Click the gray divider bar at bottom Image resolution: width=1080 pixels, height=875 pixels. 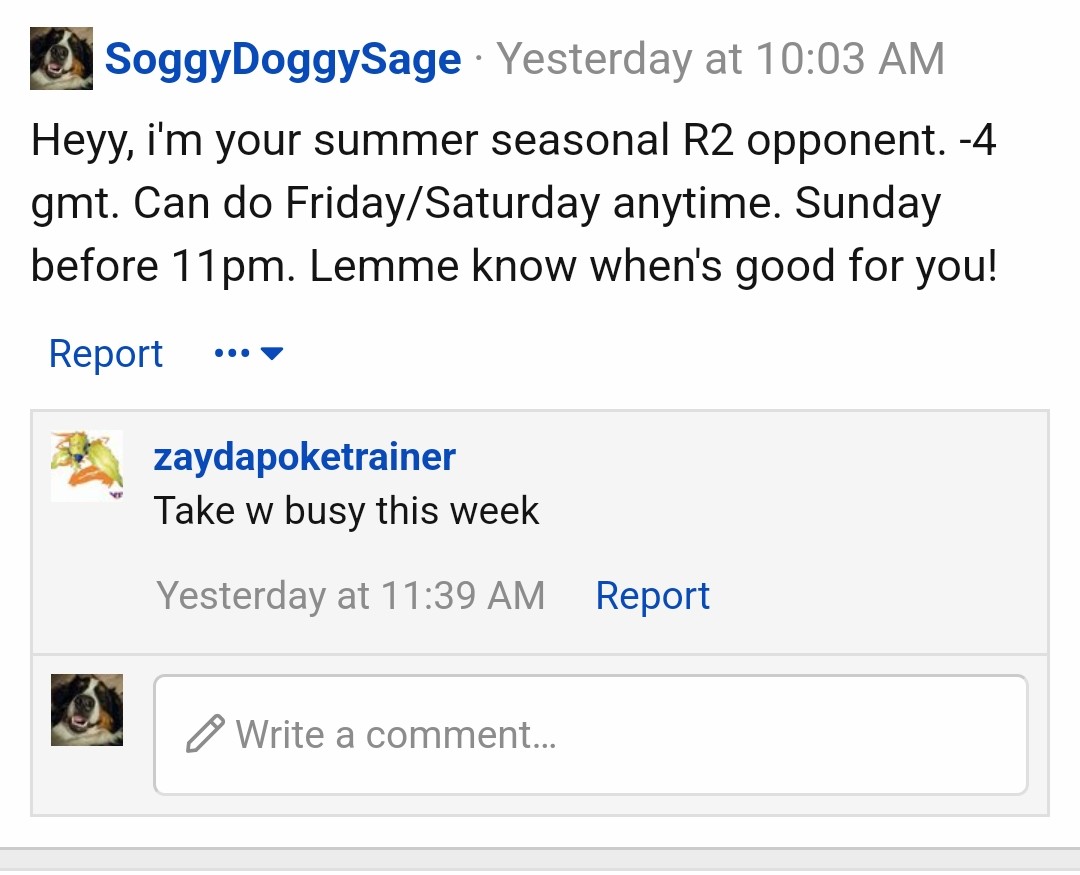click(x=540, y=861)
